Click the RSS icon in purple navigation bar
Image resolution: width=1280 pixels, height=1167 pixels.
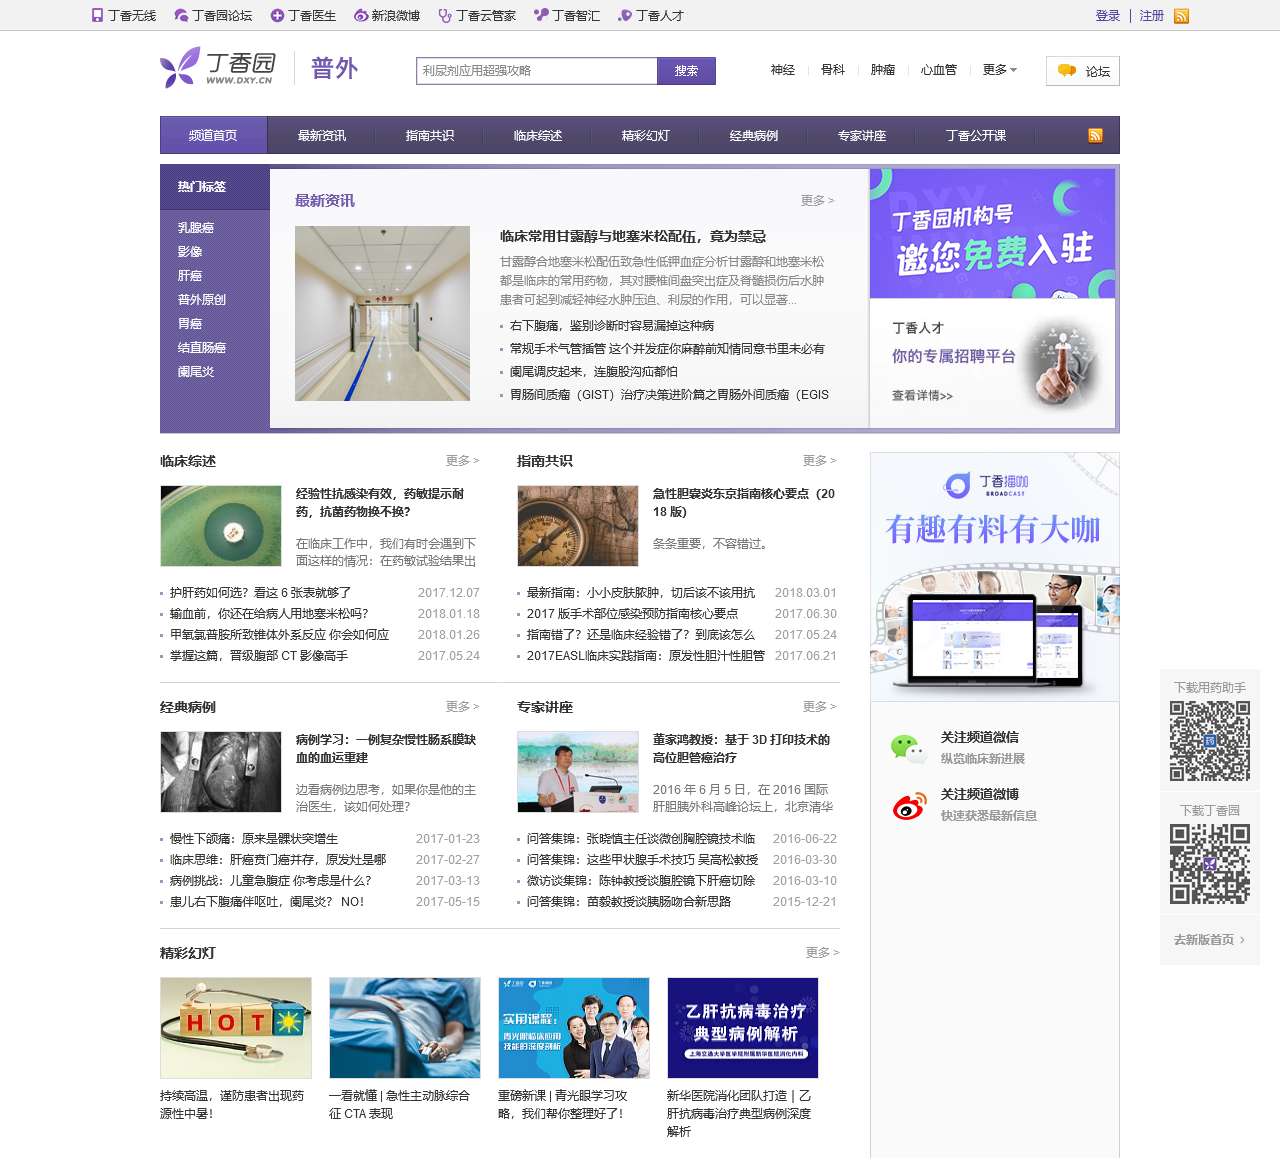coord(1095,135)
